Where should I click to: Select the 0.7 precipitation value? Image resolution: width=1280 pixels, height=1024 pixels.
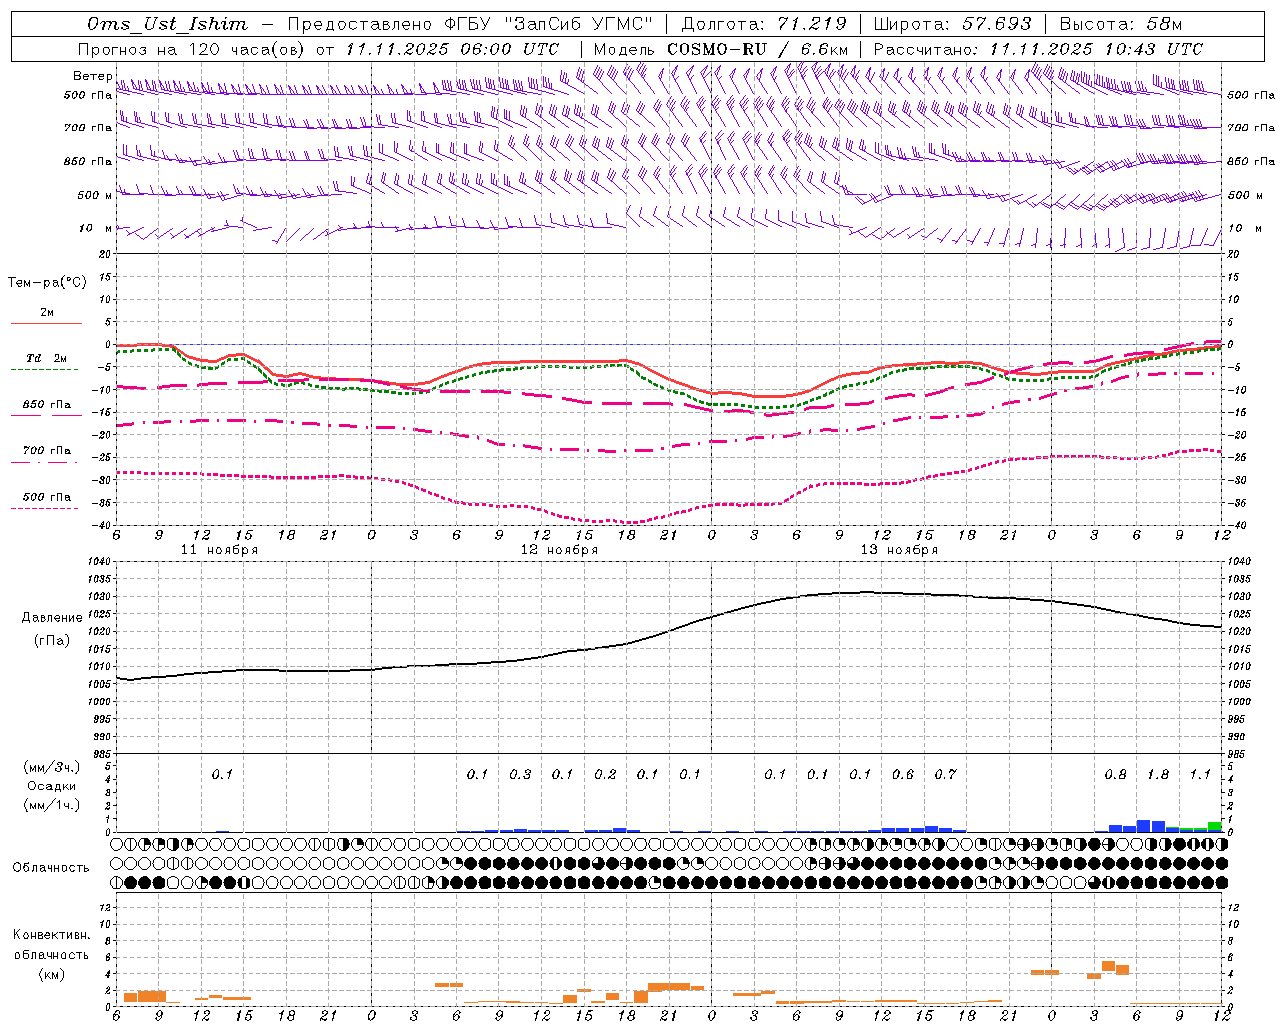point(945,774)
